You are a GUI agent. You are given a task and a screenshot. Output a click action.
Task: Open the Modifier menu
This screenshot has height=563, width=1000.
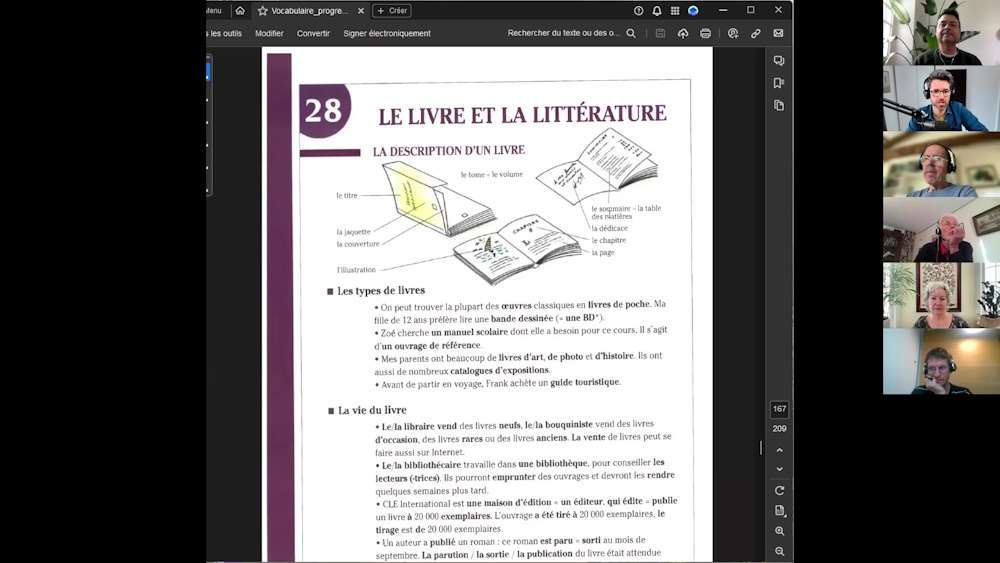click(x=269, y=33)
